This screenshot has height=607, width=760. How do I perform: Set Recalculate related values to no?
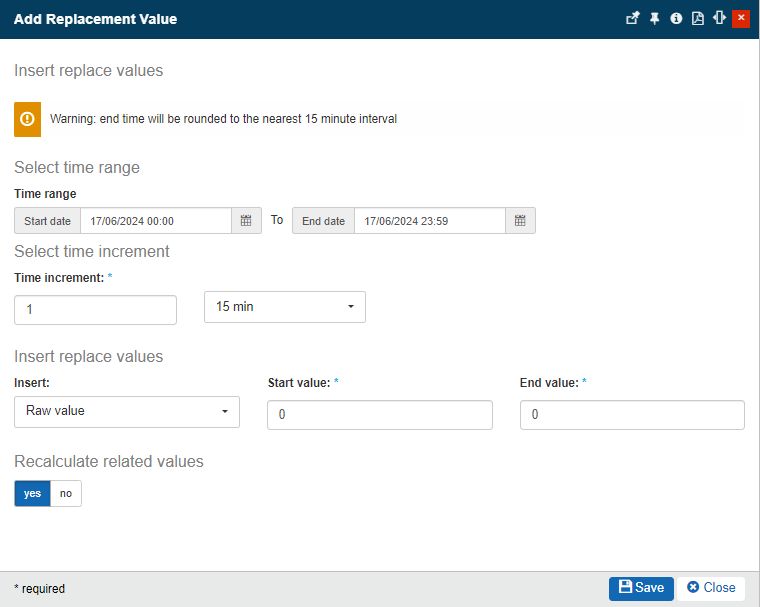(x=66, y=493)
